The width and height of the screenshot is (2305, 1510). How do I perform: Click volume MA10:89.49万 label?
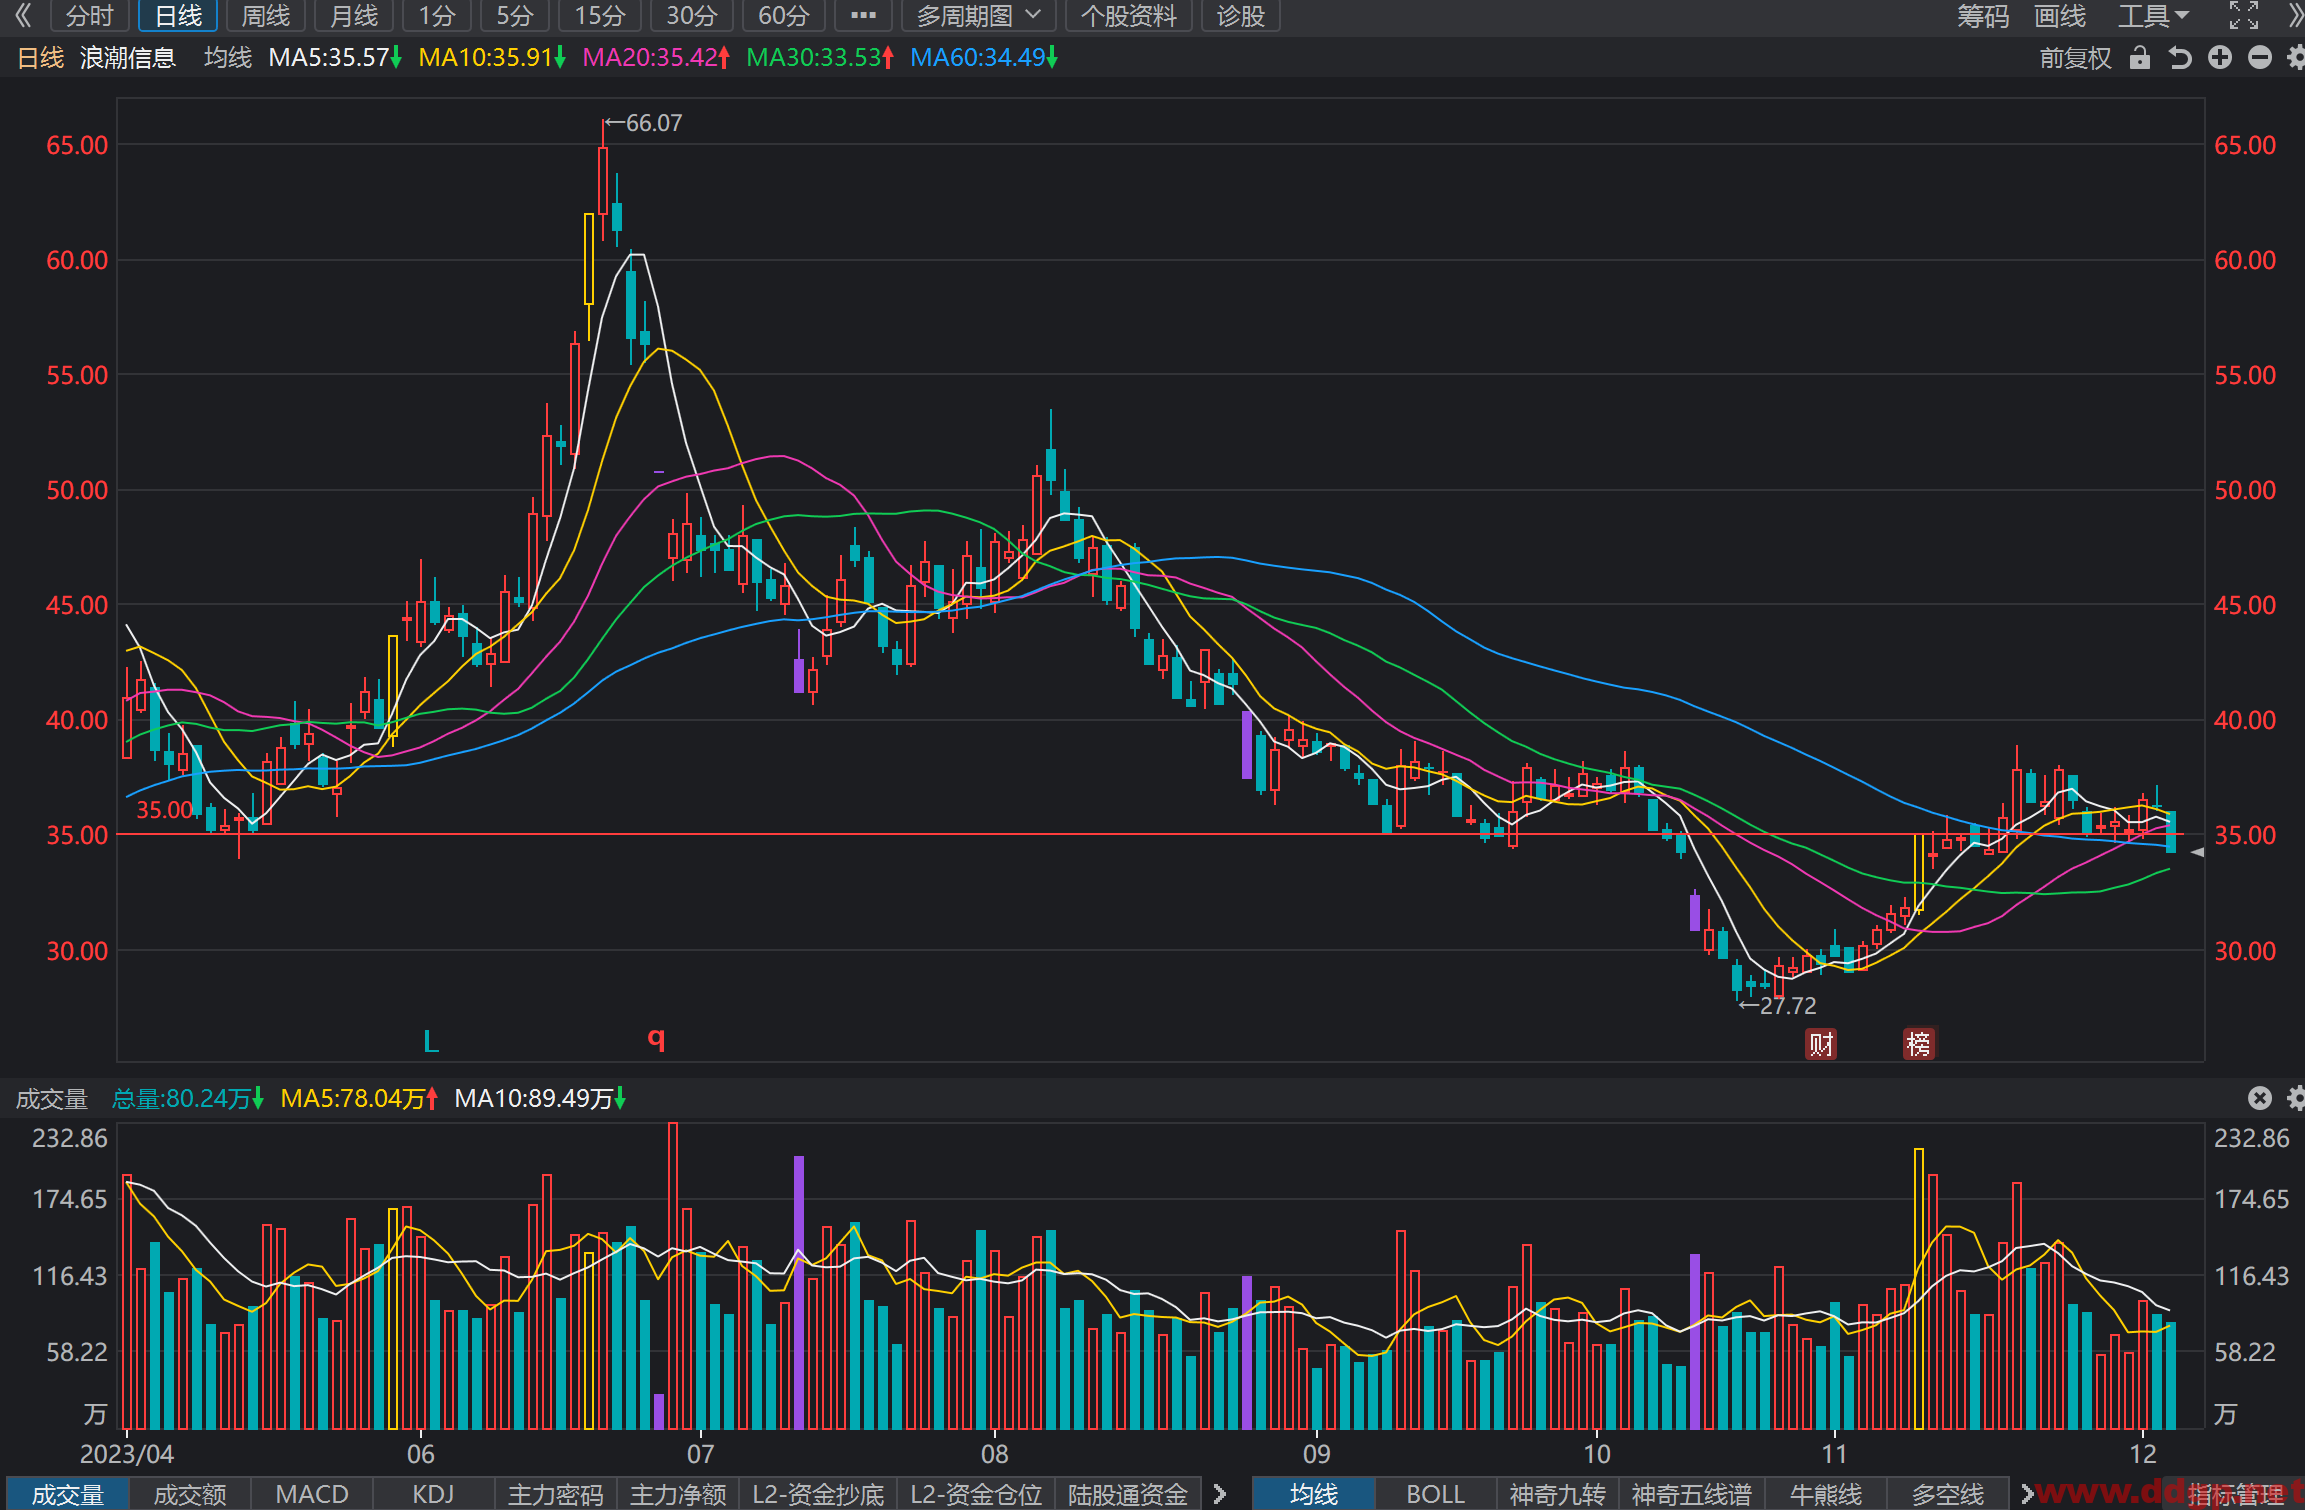[x=541, y=1098]
